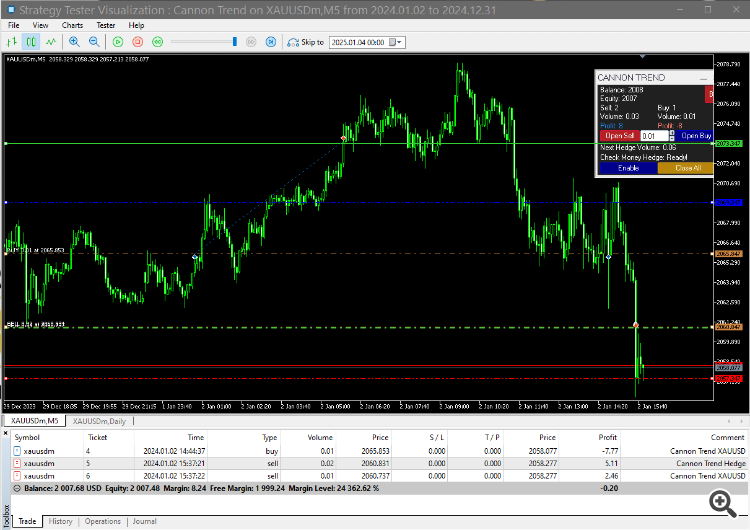The width and height of the screenshot is (750, 530).
Task: Start the visualization with green play button
Action: pos(118,42)
